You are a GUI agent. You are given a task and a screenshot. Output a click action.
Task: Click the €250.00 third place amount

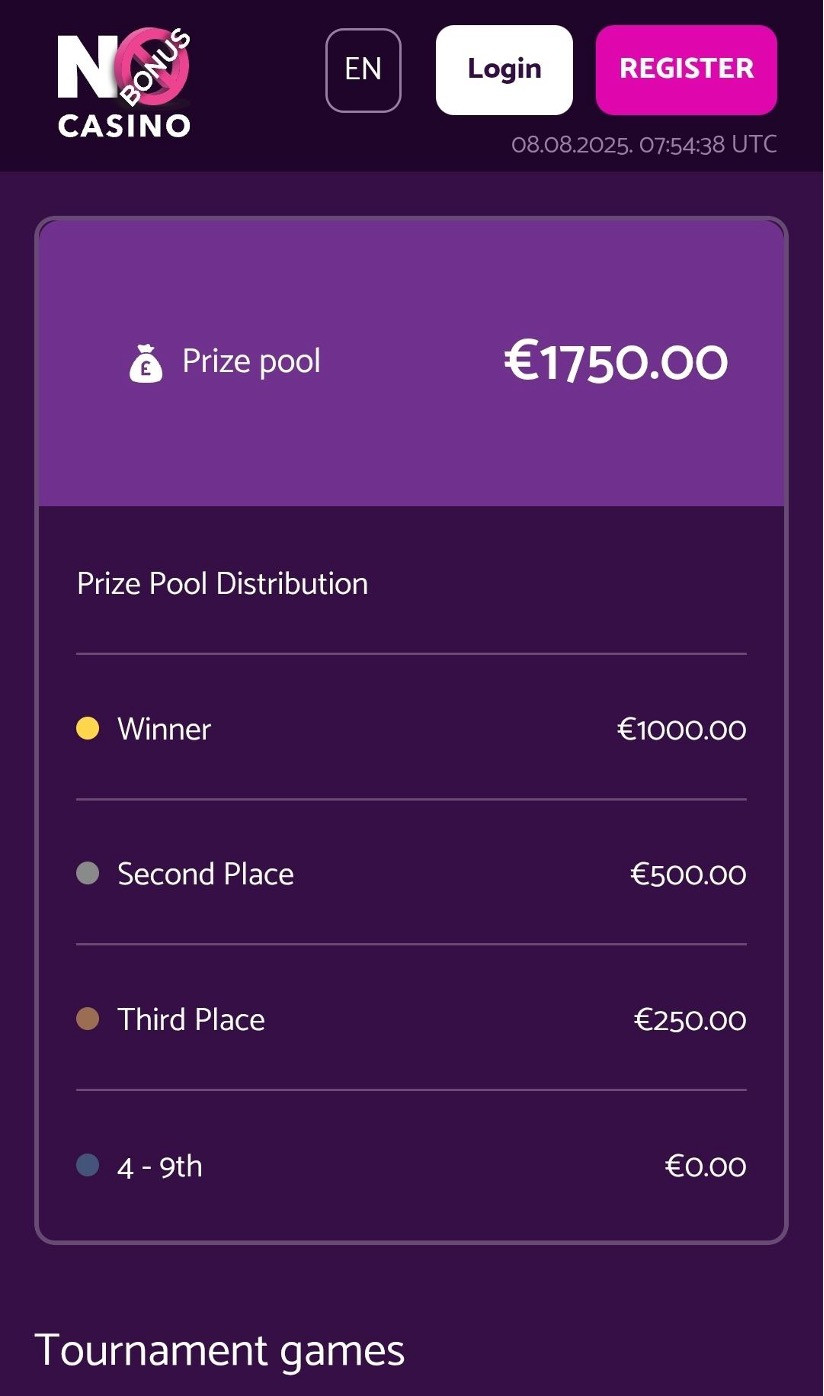point(690,1020)
